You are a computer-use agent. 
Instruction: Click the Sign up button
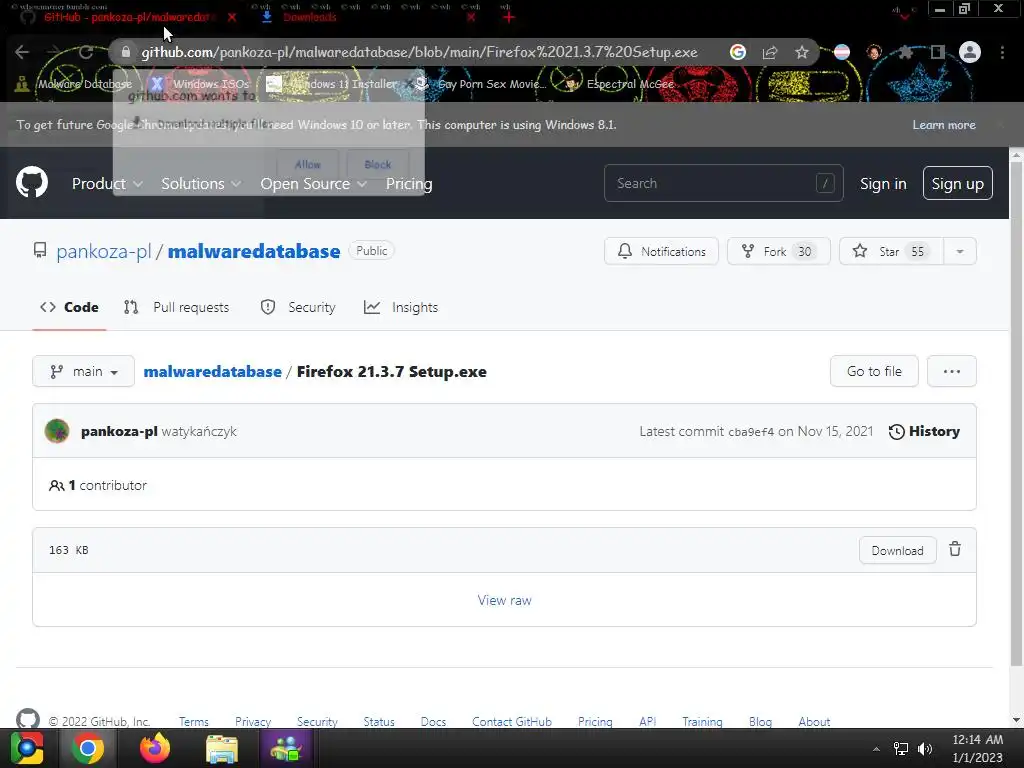(x=957, y=184)
